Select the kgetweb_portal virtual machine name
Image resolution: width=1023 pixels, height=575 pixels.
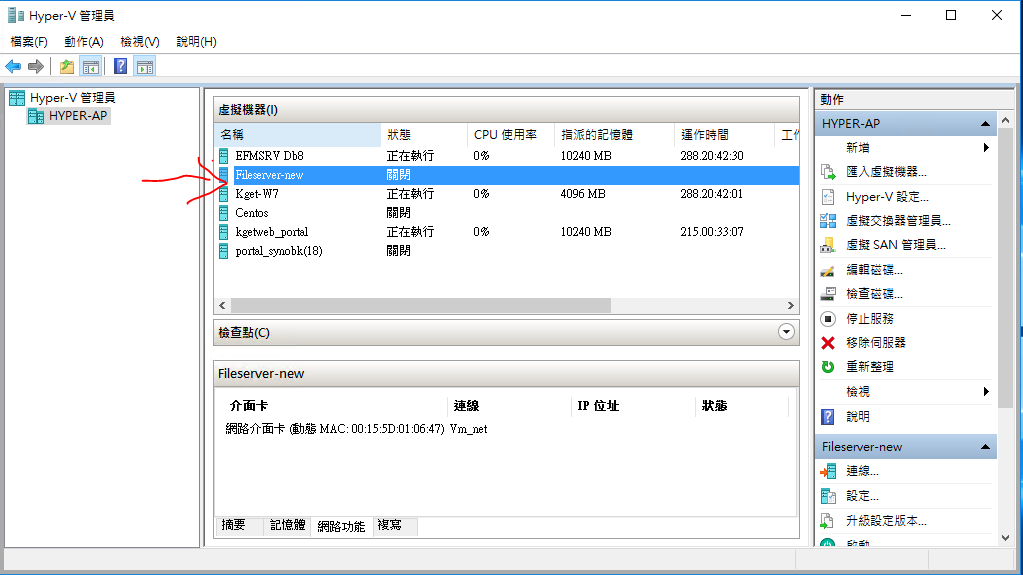(271, 232)
